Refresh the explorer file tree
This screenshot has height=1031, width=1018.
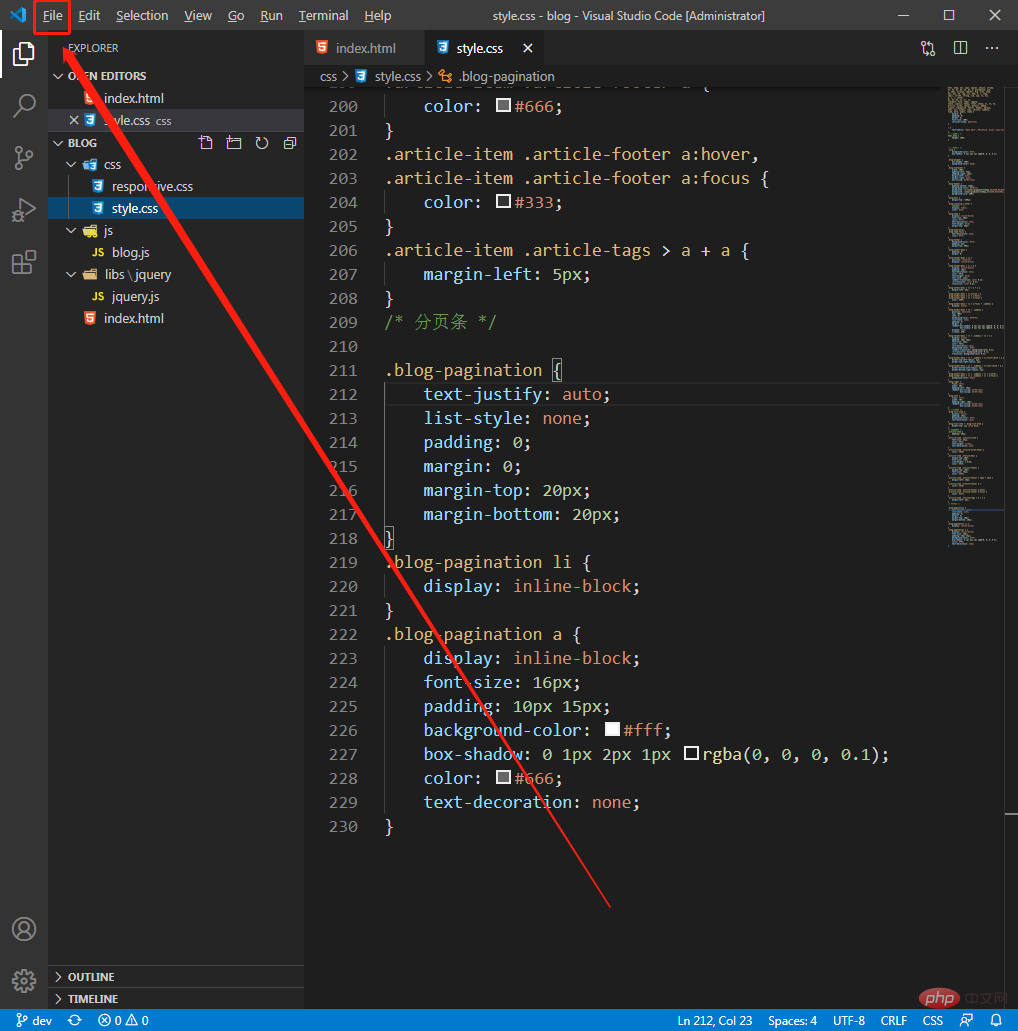coord(262,143)
